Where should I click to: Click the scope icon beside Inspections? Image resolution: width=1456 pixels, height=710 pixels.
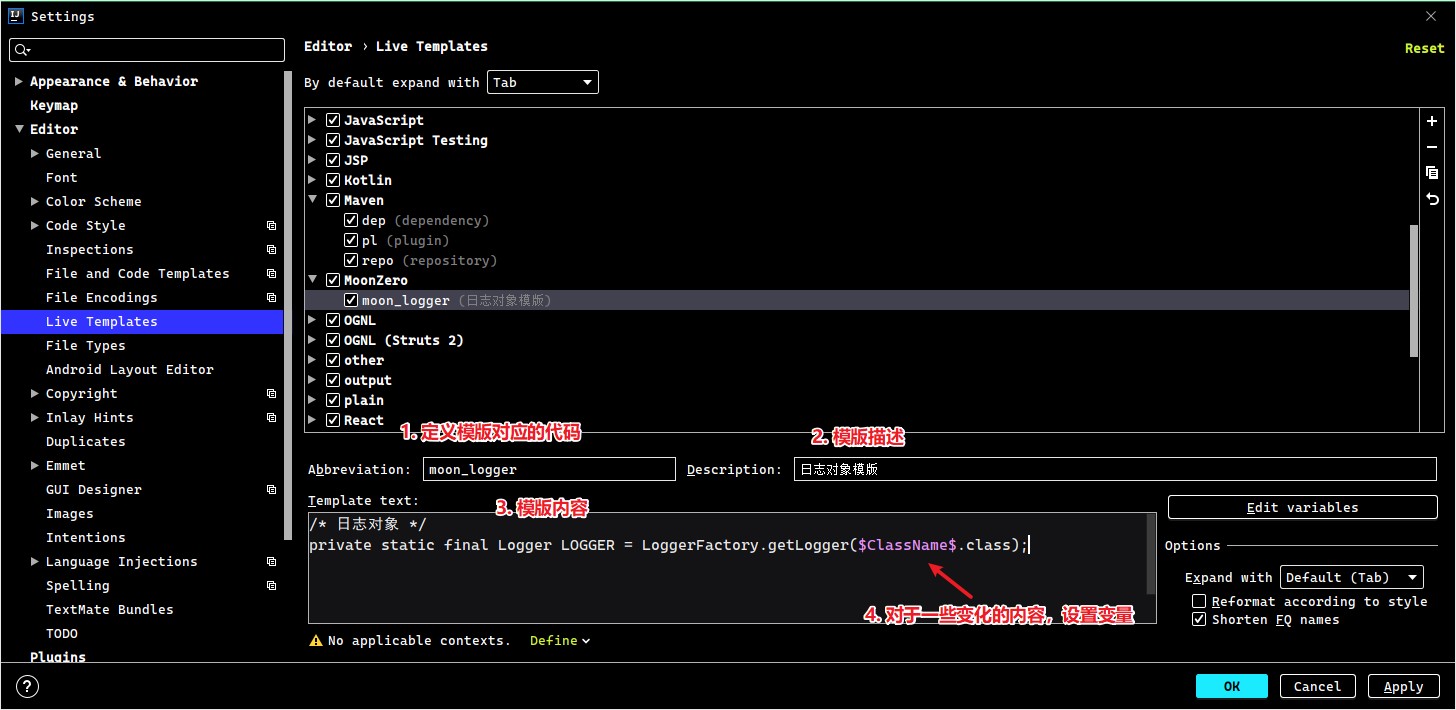tap(271, 250)
